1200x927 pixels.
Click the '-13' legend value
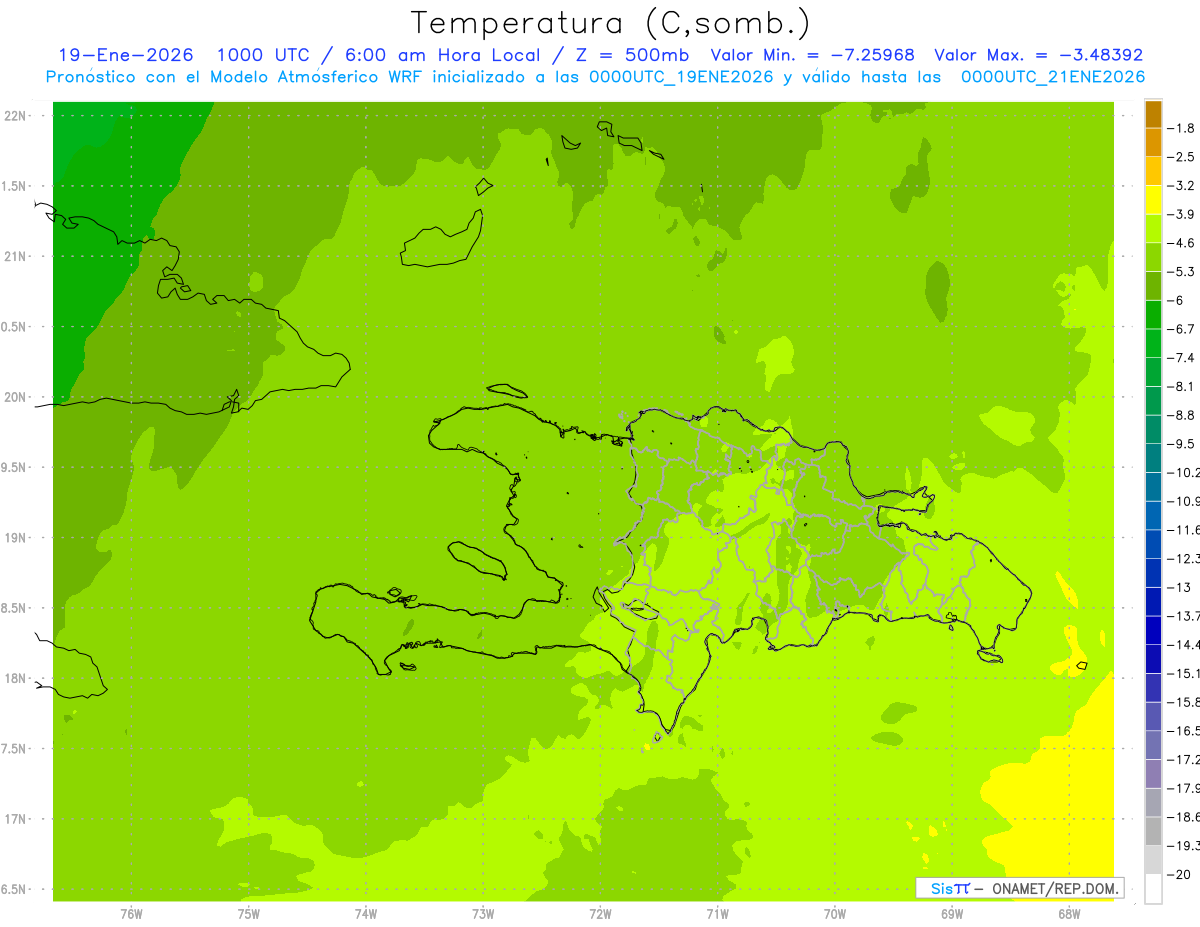pyautogui.click(x=1180, y=587)
